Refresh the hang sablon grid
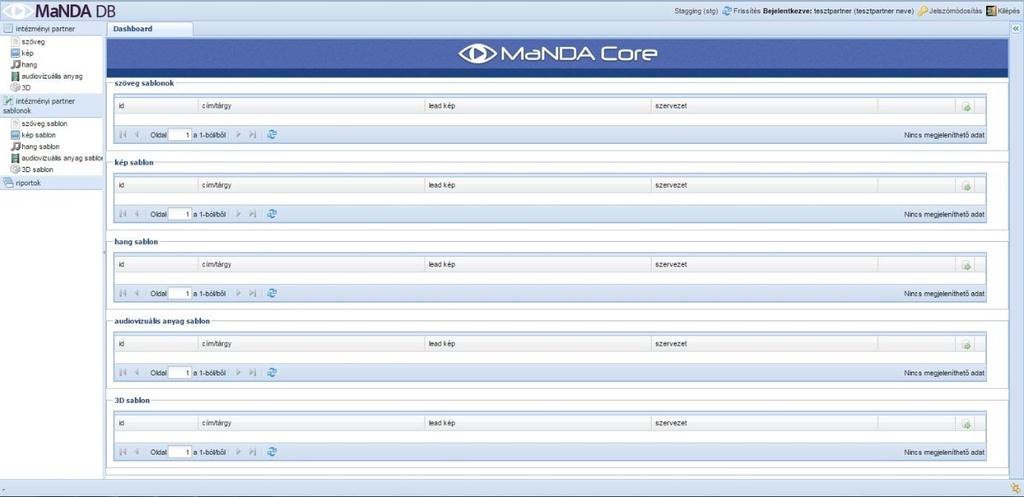 point(272,293)
